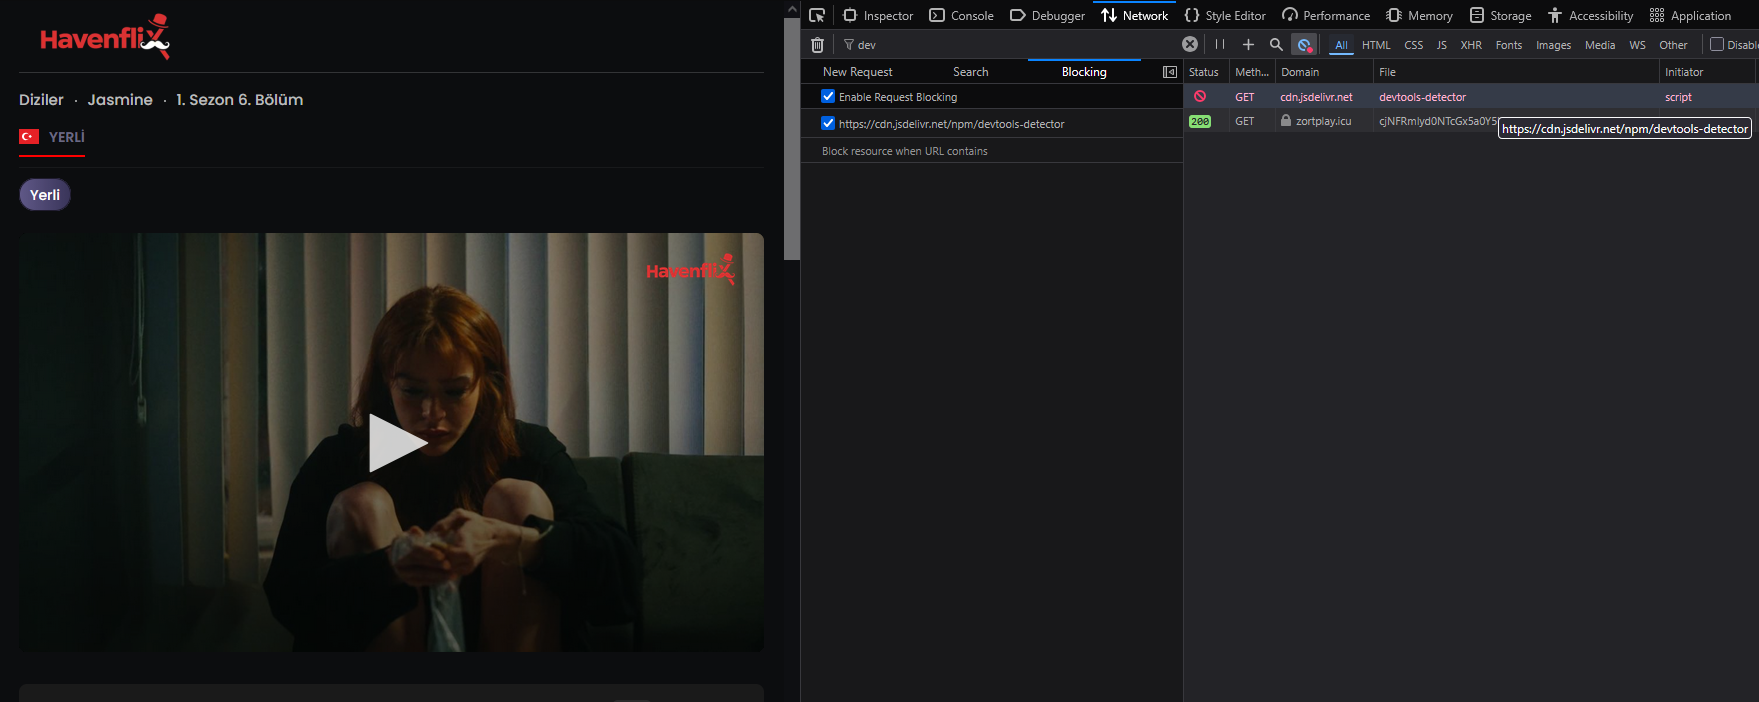1759x702 pixels.
Task: Open the Search side tab
Action: click(x=970, y=72)
